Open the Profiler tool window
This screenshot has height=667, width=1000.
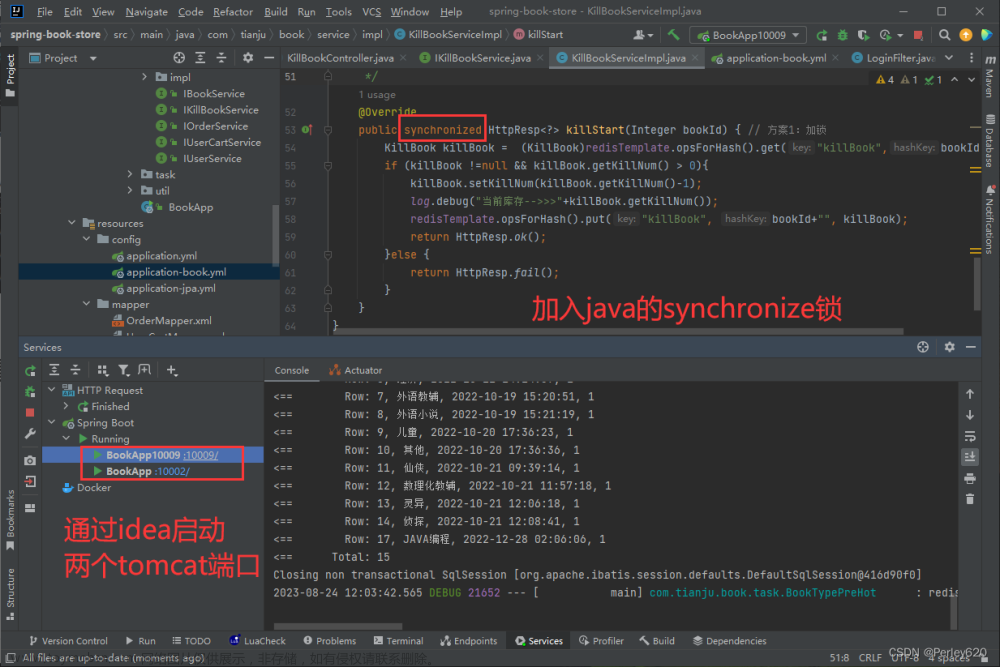(601, 641)
